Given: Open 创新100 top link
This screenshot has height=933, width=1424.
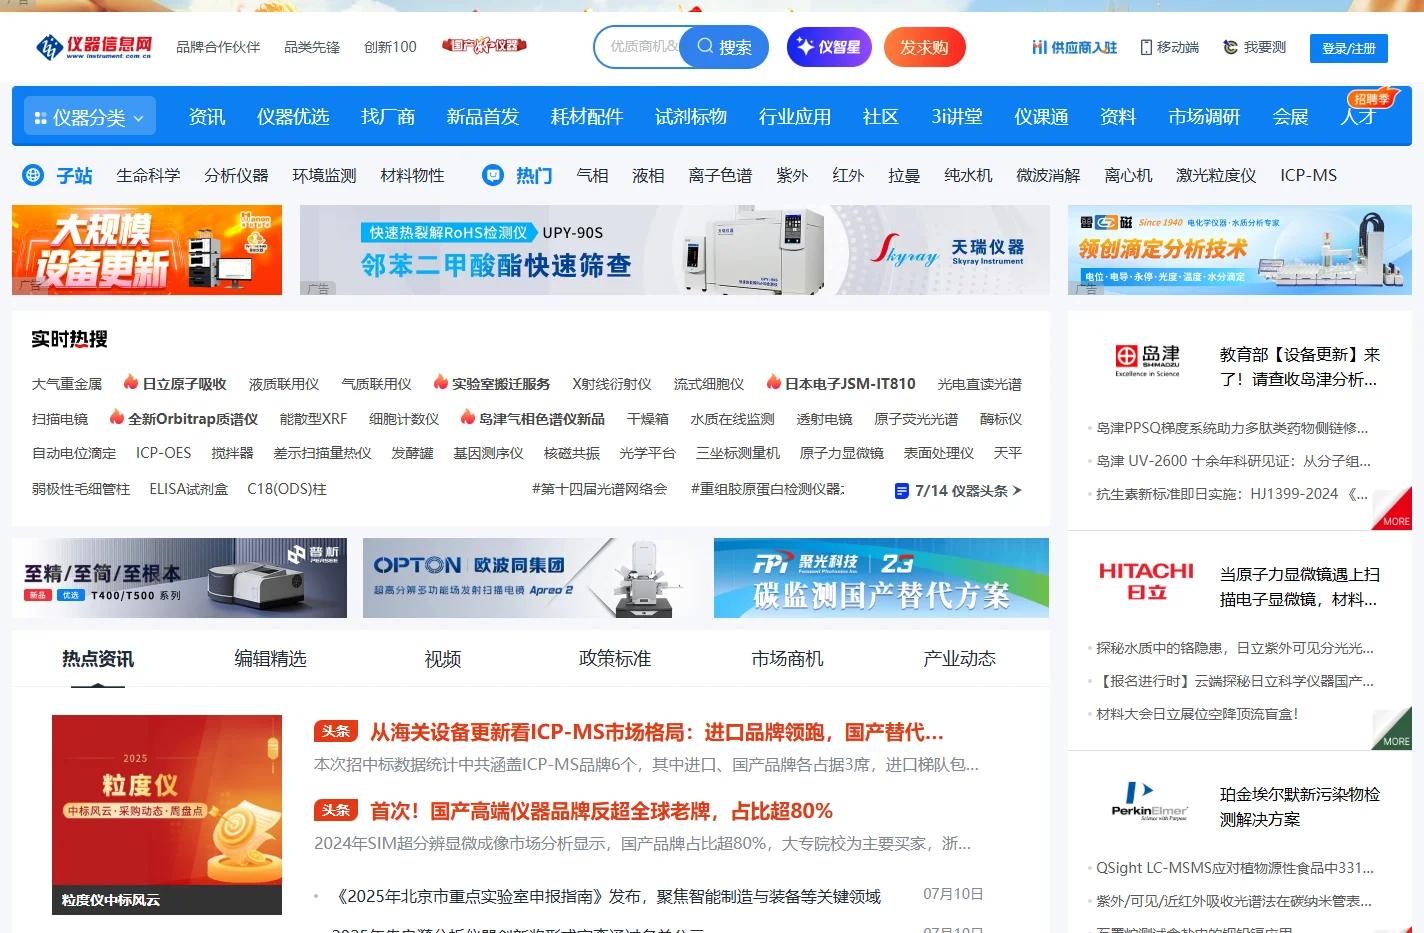Looking at the screenshot, I should (x=390, y=47).
